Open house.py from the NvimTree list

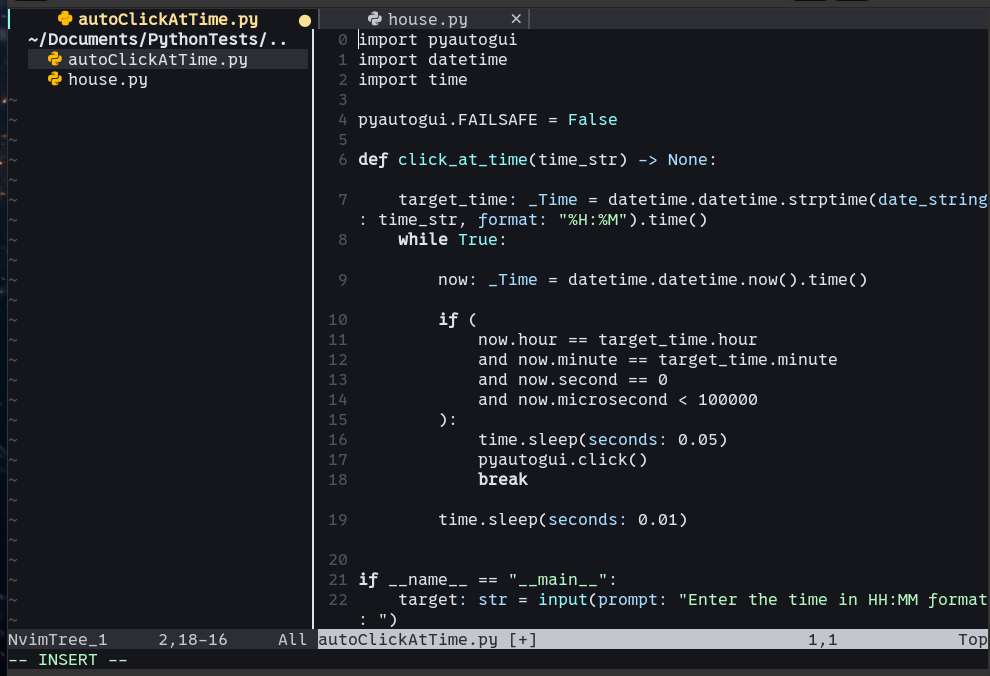(x=107, y=79)
